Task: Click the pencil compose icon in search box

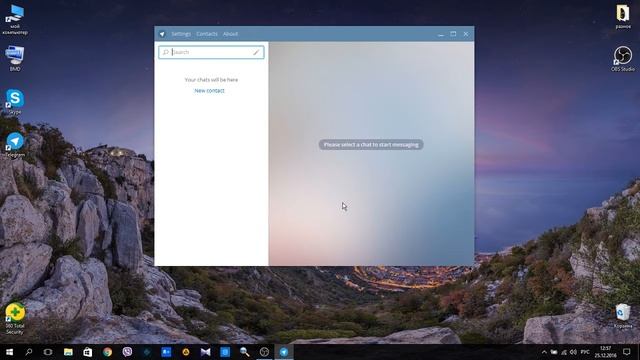Action: click(256, 52)
